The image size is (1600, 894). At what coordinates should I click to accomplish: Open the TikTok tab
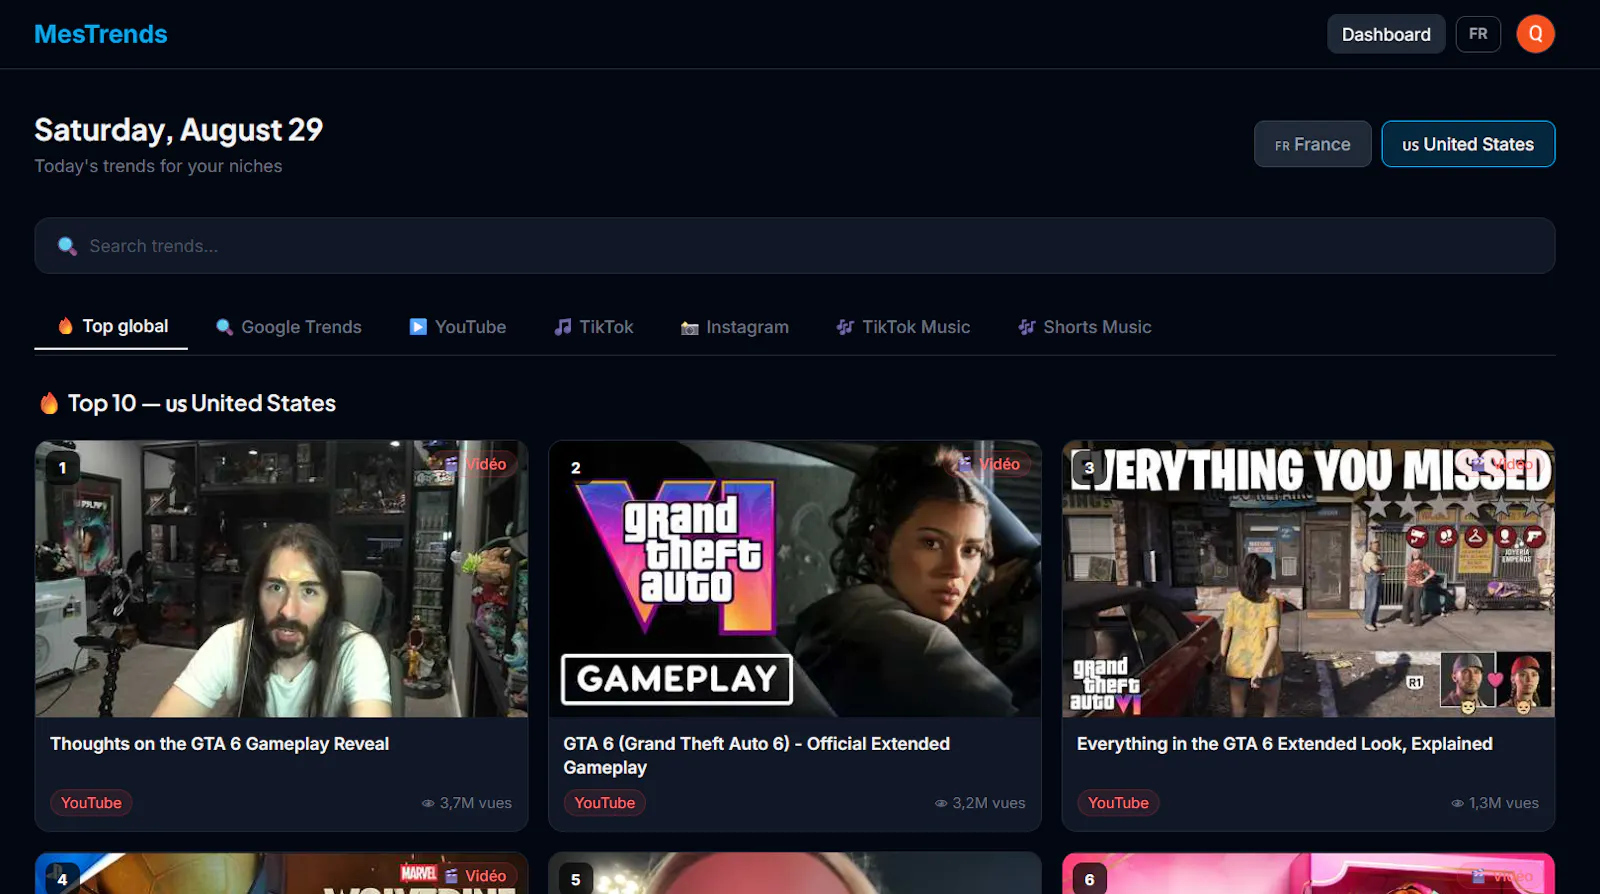594,327
